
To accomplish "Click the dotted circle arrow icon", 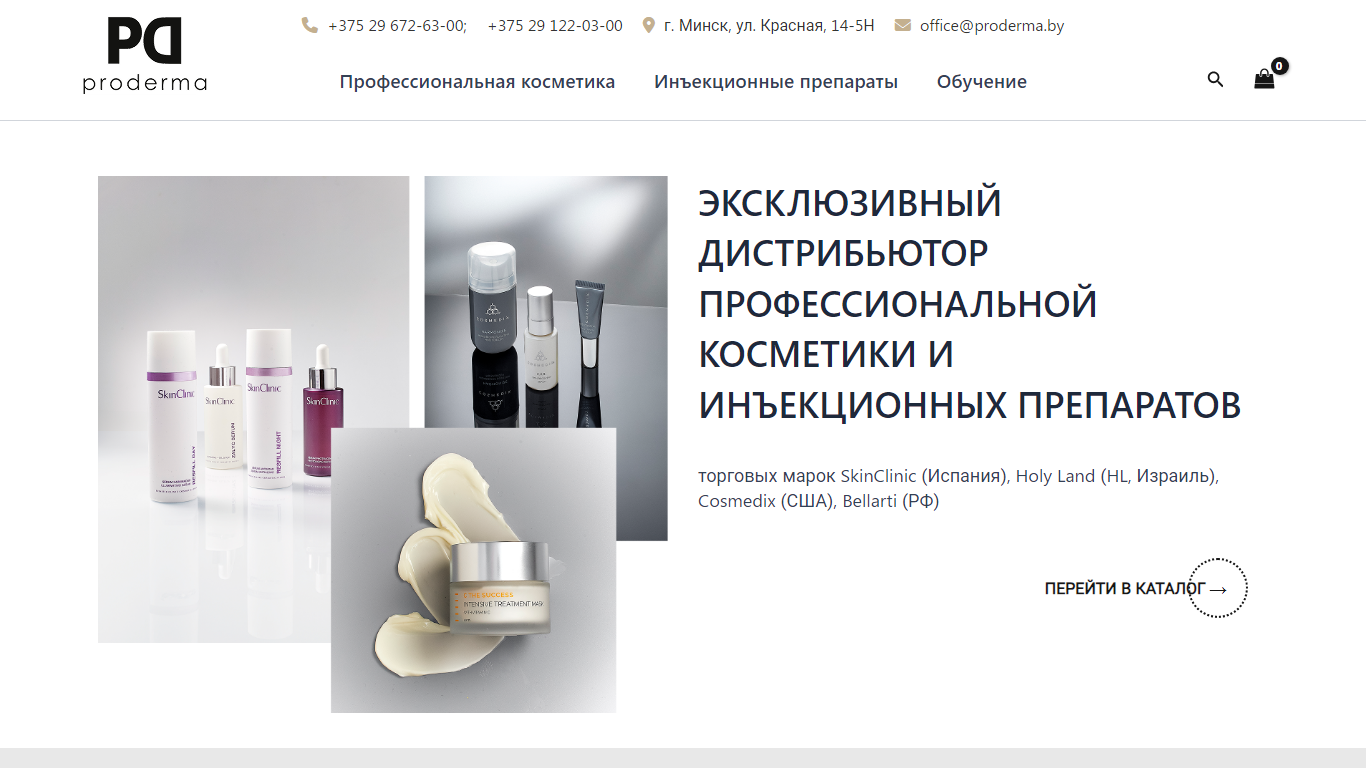I will (1218, 588).
